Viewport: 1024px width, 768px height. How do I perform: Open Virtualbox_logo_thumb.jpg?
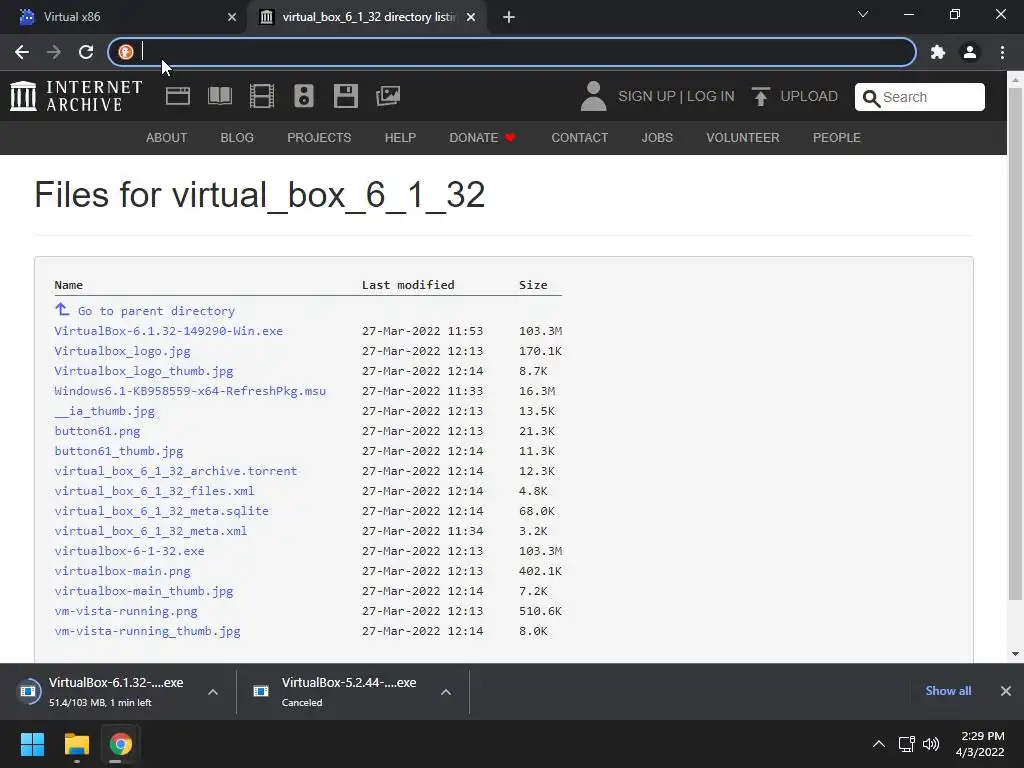144,371
